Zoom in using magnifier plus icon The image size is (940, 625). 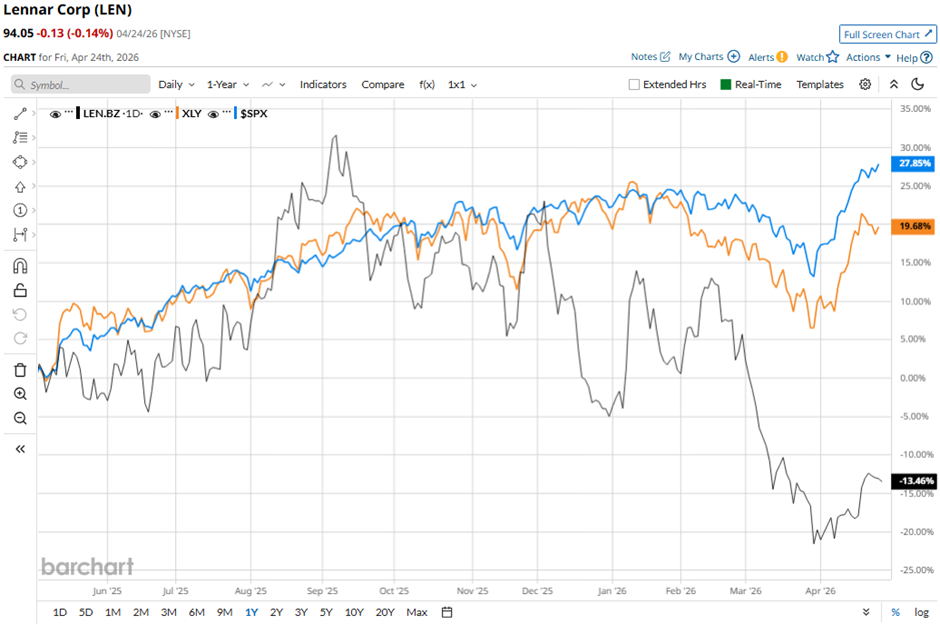pyautogui.click(x=20, y=394)
